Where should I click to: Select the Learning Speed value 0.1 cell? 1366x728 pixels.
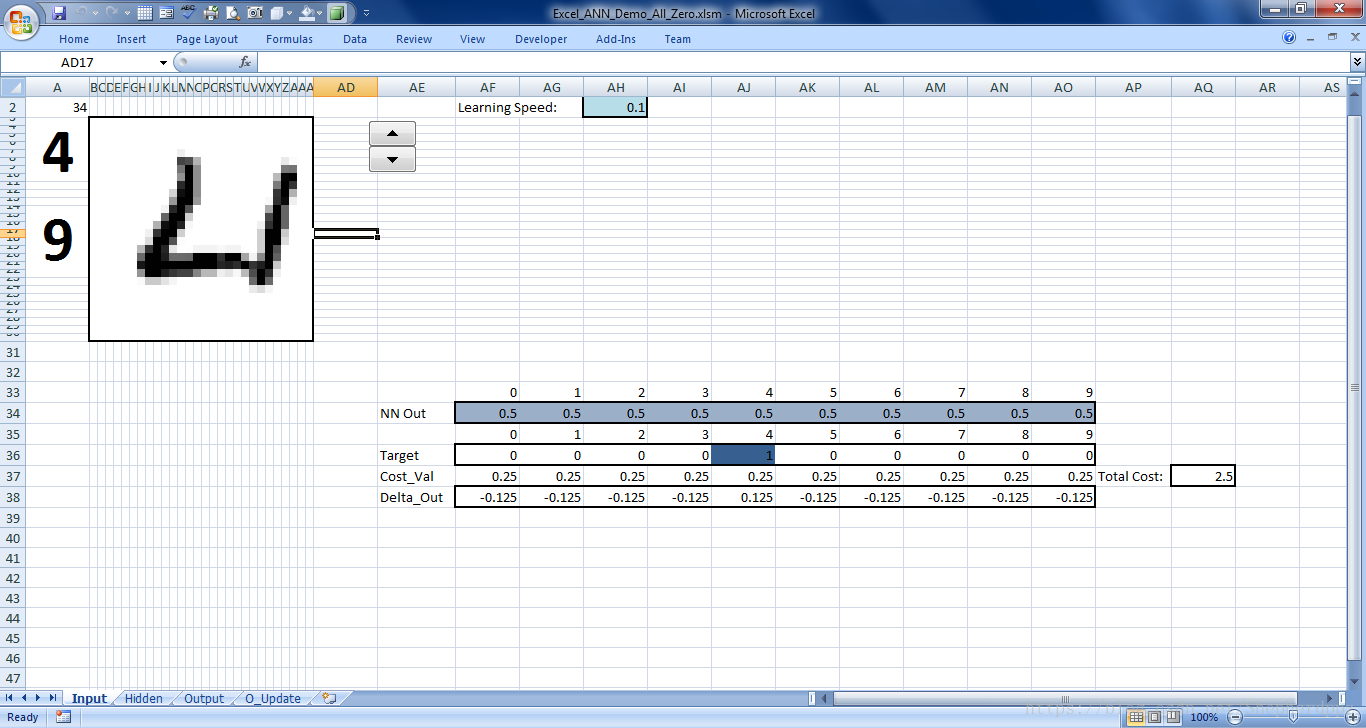point(615,107)
